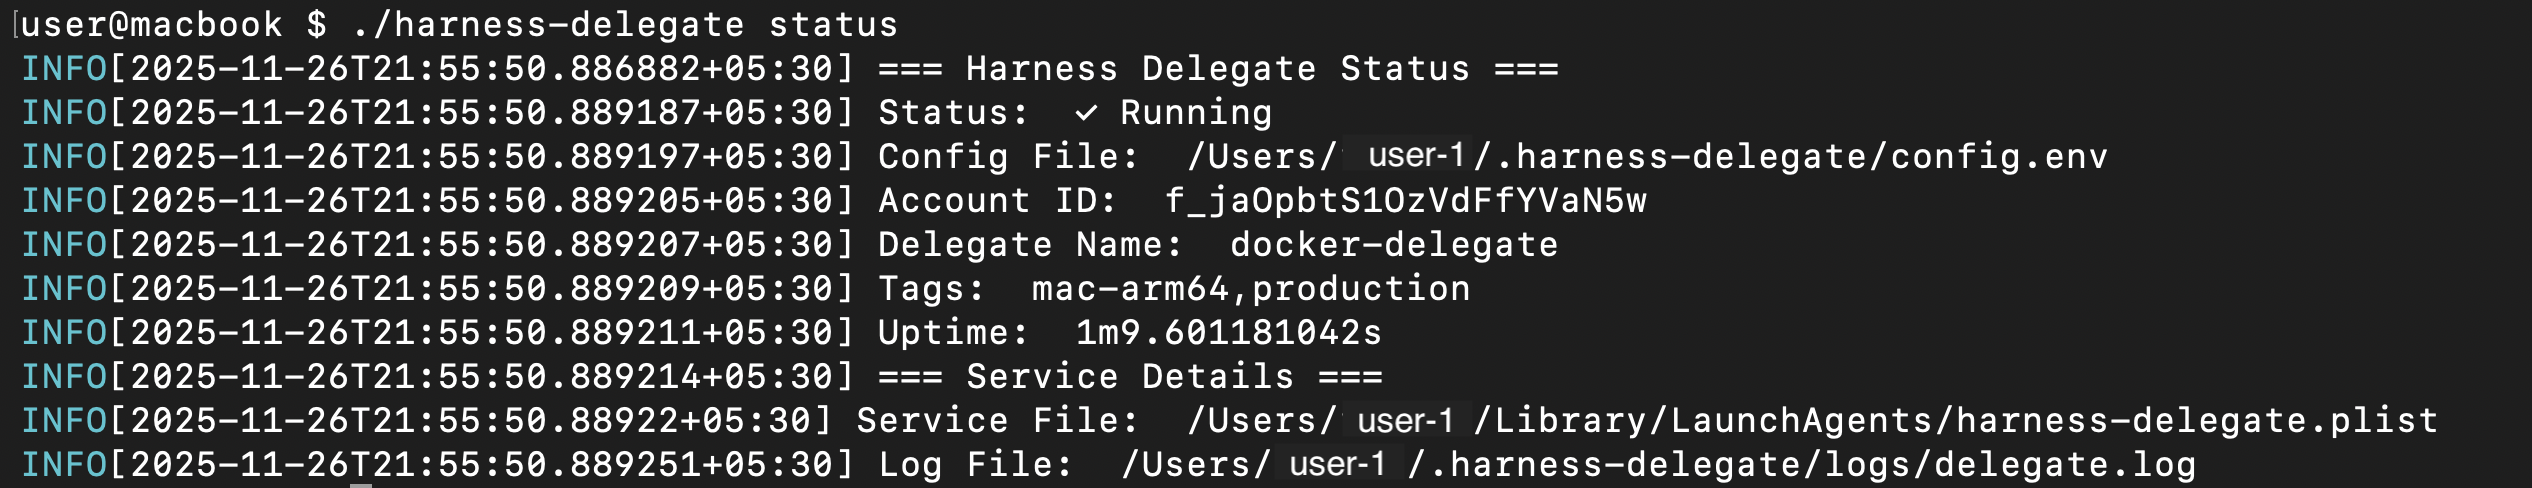Click the Service Details header line
Screen dimensions: 2532x488
[x=1129, y=377]
